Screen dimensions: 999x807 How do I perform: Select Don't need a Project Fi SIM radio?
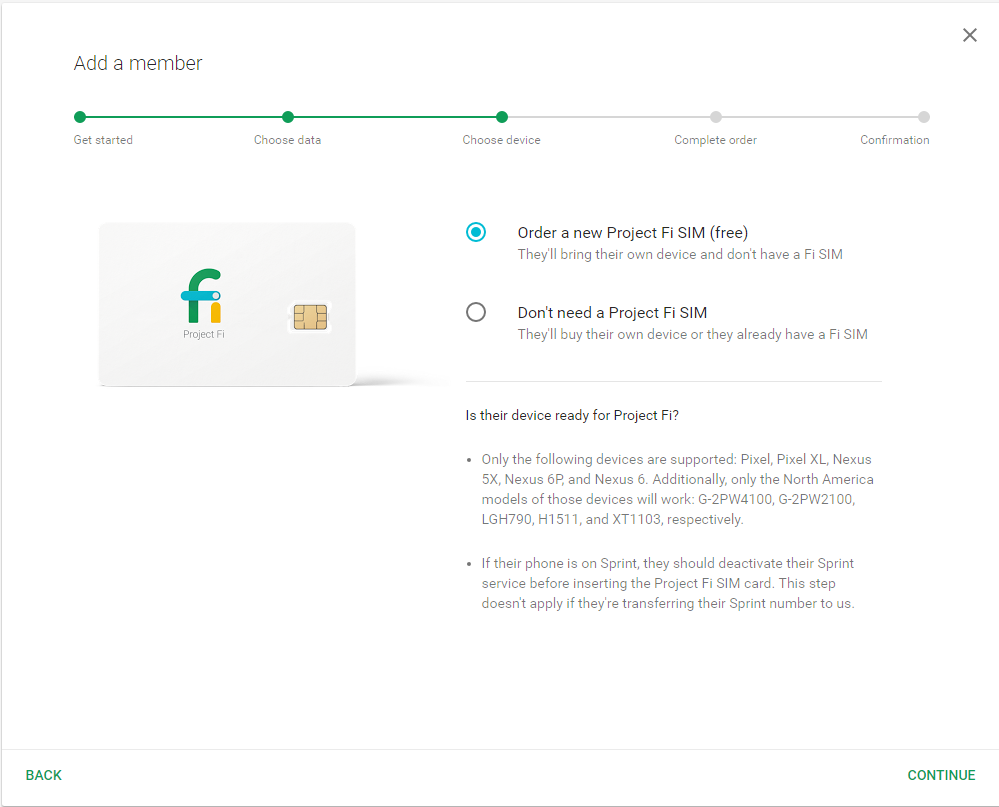(476, 312)
